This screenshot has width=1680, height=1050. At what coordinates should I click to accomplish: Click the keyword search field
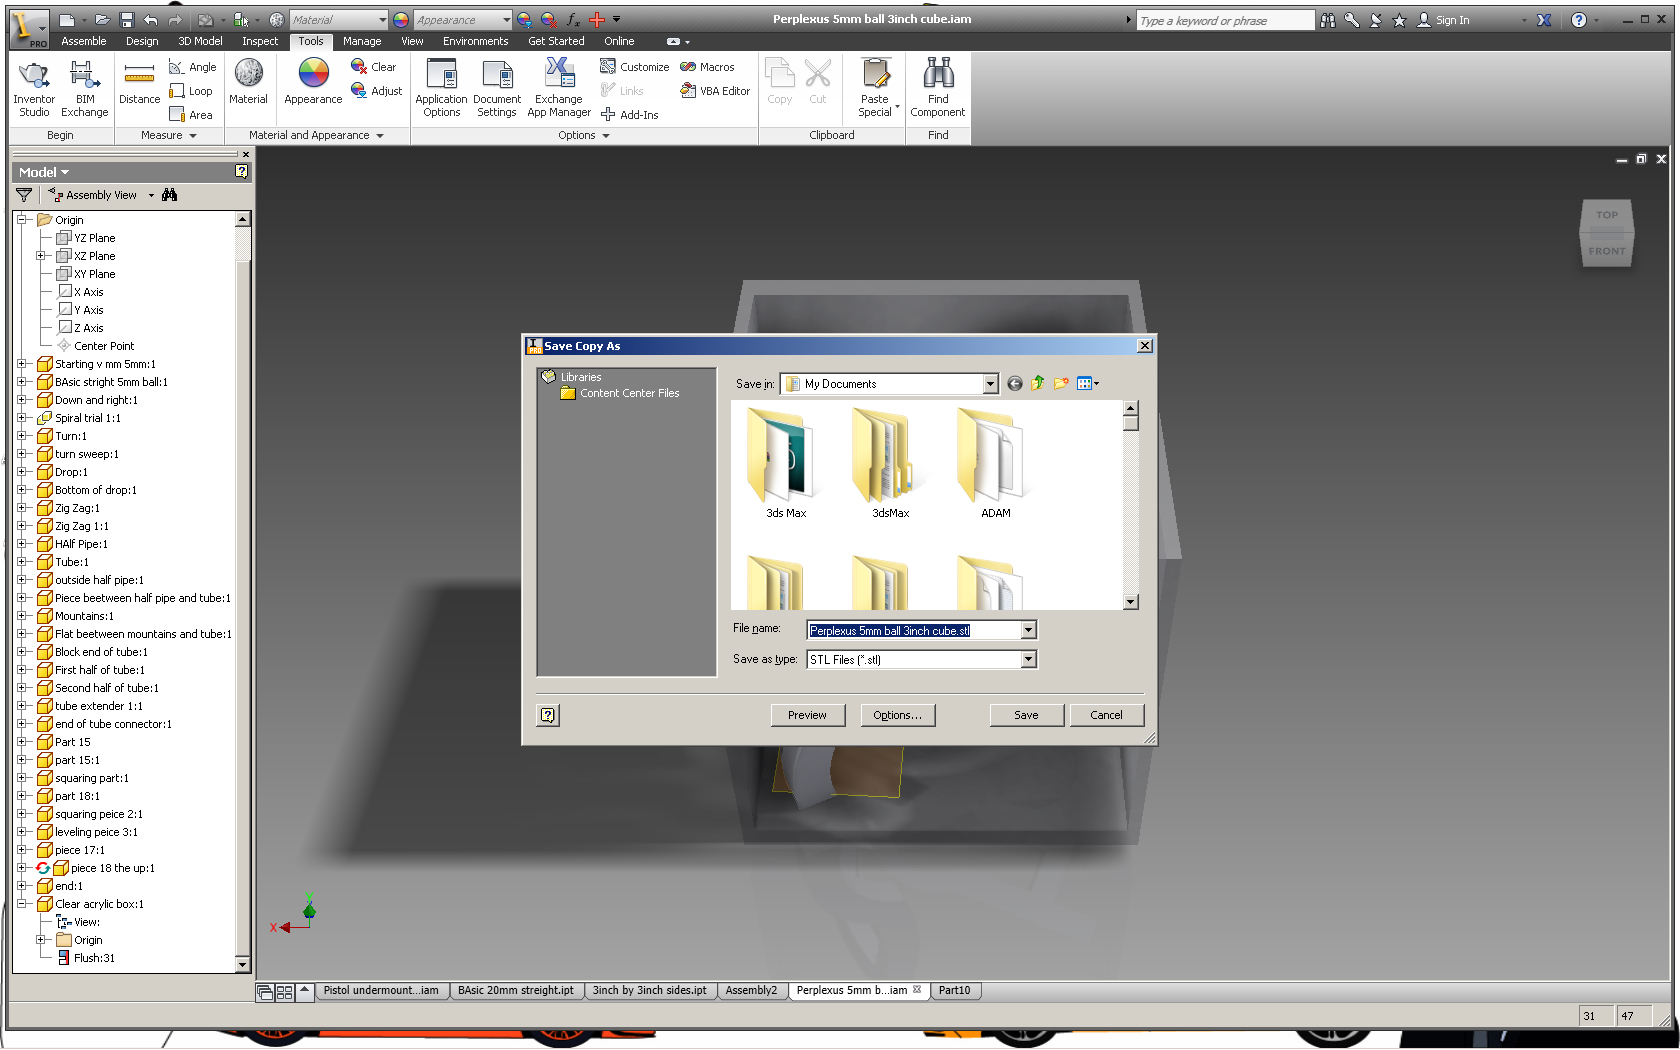coord(1225,20)
